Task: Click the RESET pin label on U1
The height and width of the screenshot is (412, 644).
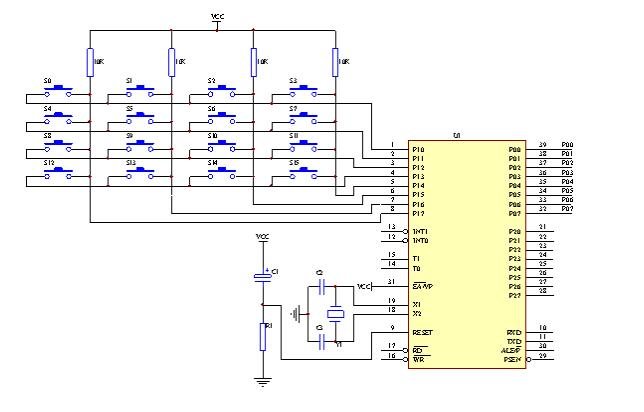Action: (x=424, y=331)
